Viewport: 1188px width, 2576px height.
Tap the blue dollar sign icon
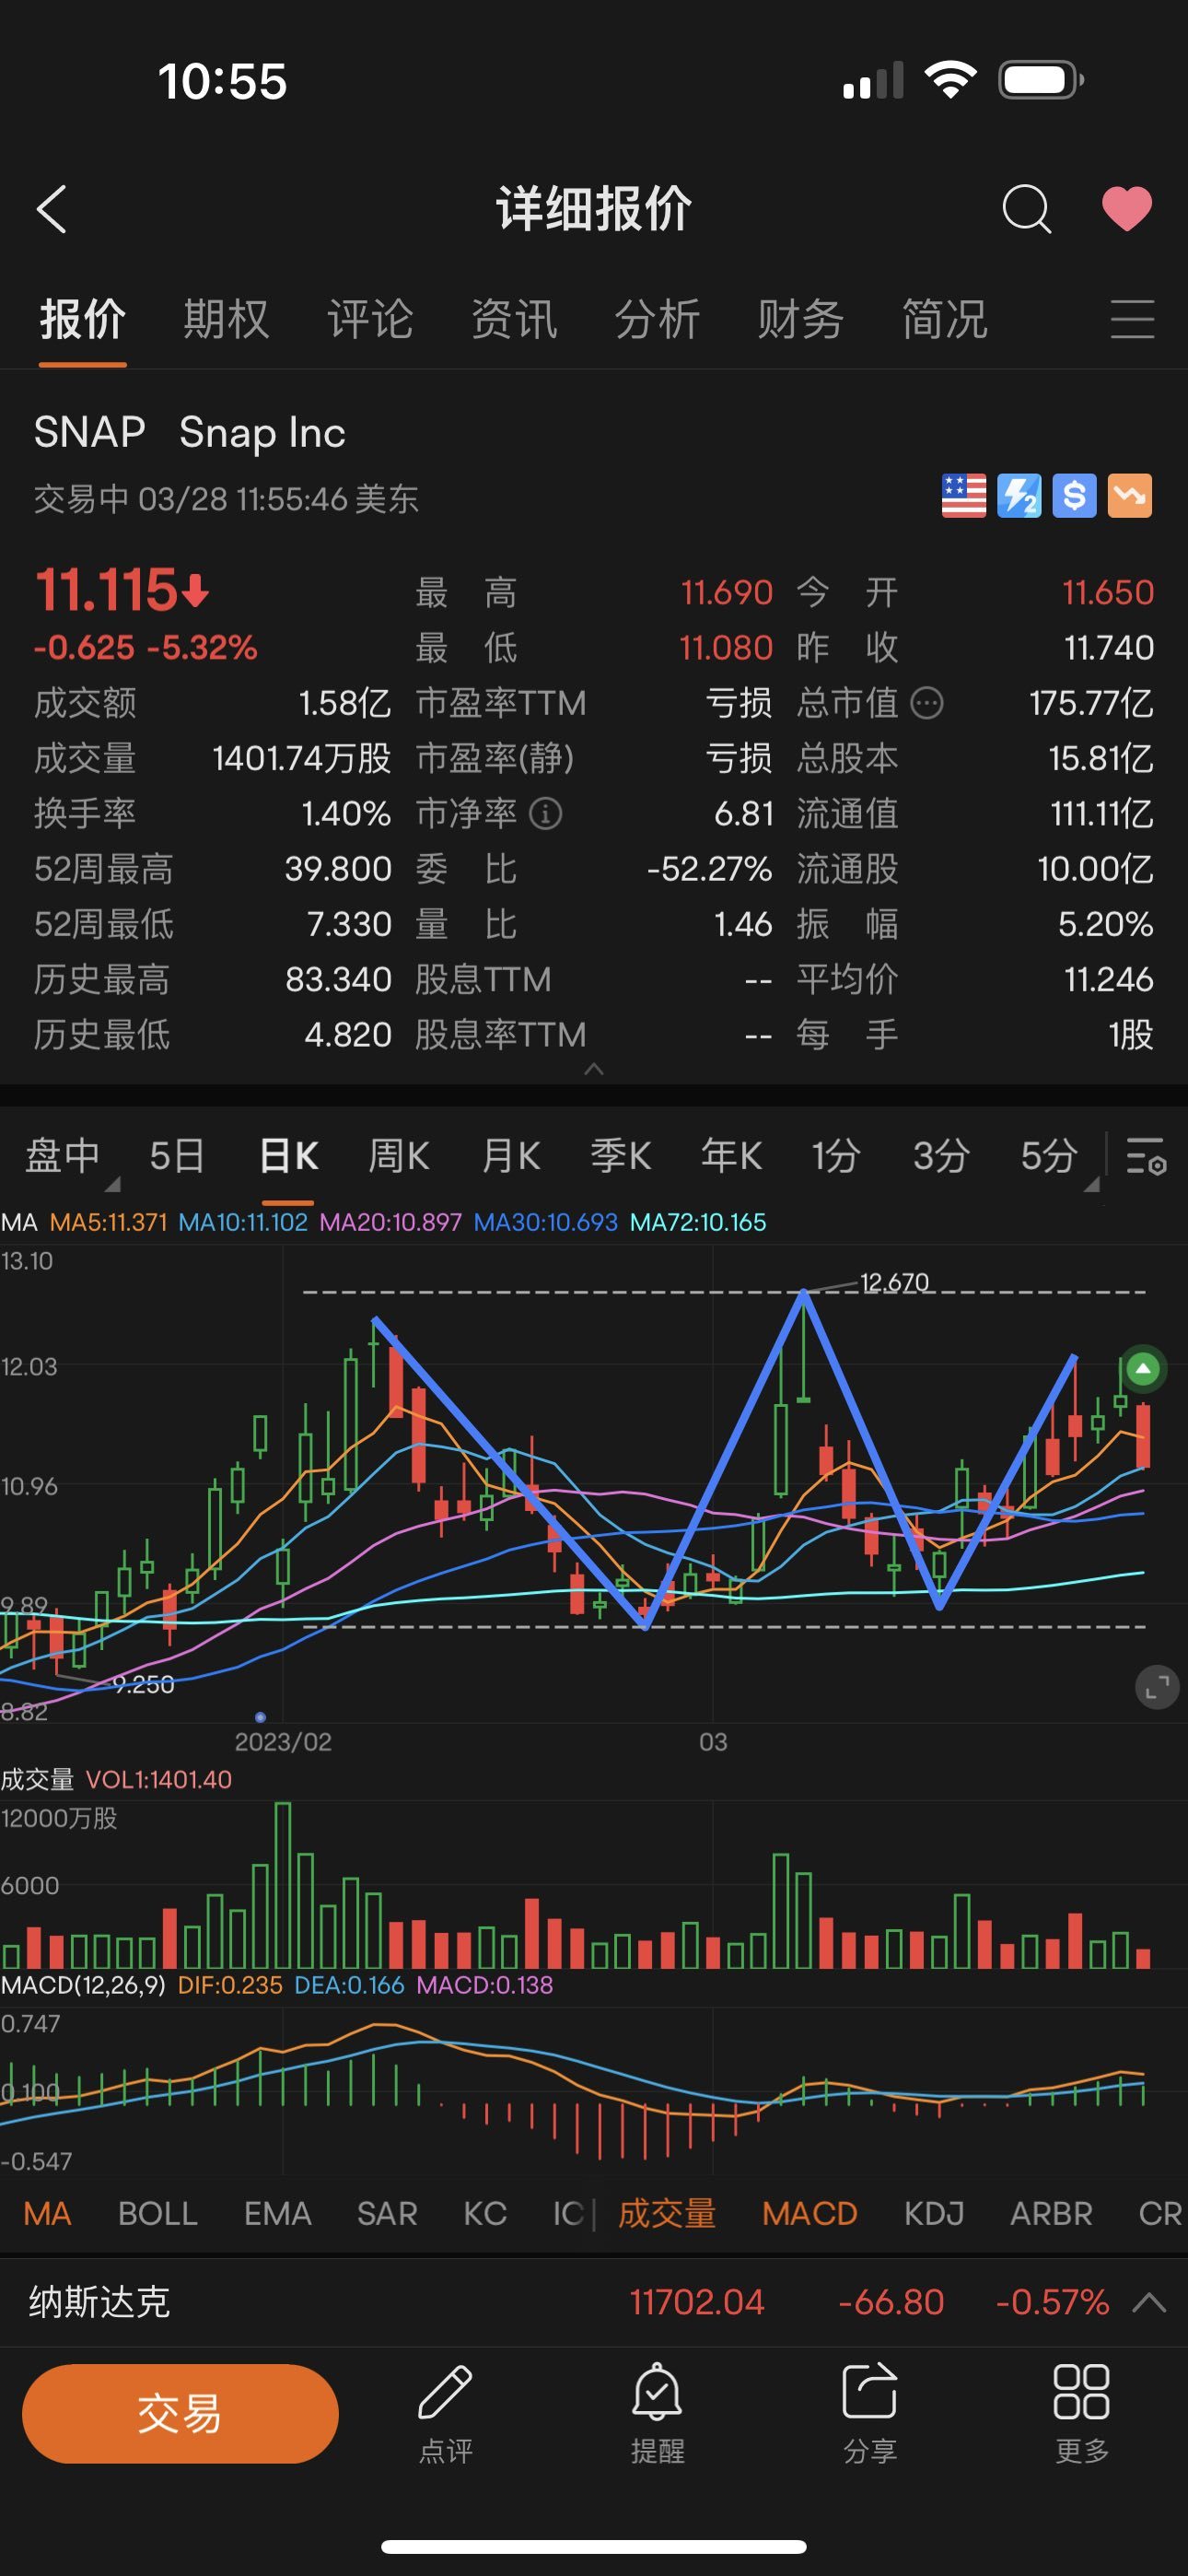tap(1074, 496)
